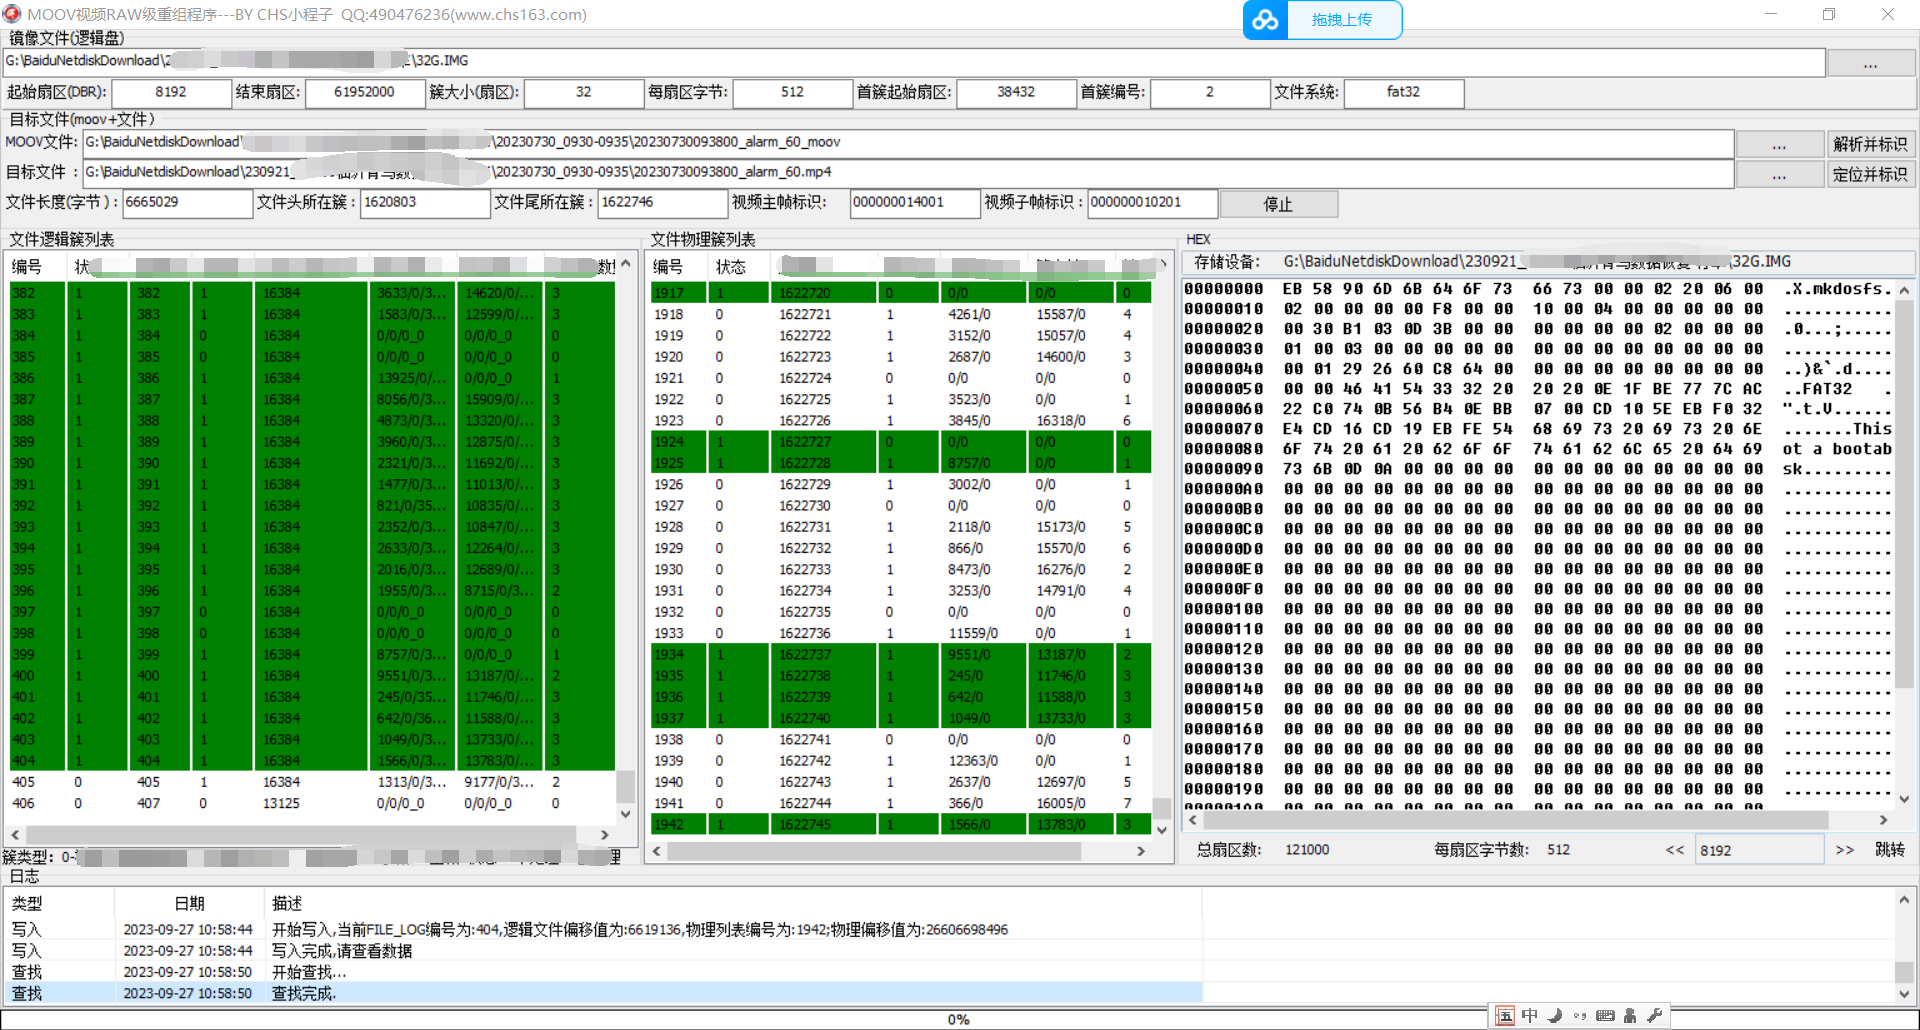Screen dimensions: 1920x1030
Task: Click the Wubi input method logo icon
Action: click(x=1504, y=1016)
